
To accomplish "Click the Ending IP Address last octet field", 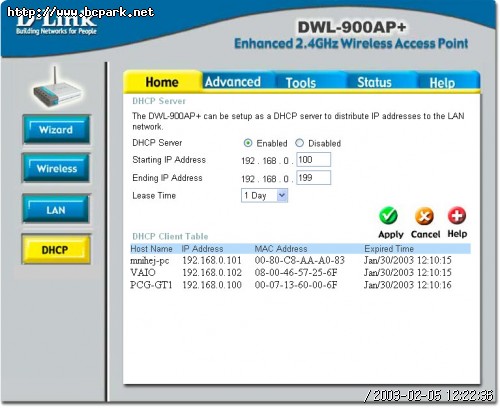I will click(313, 177).
